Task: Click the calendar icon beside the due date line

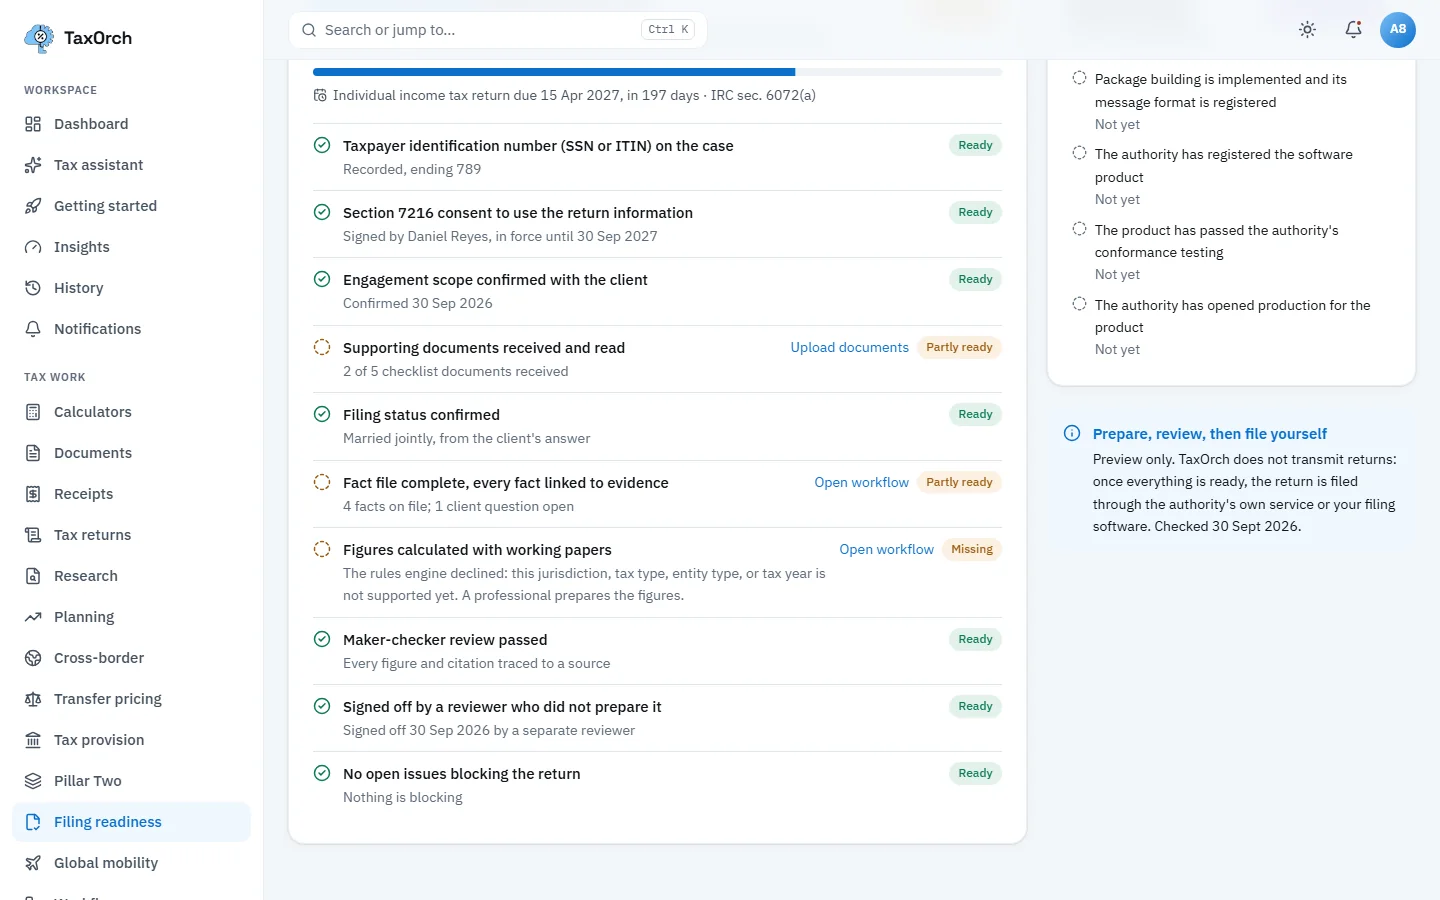Action: [320, 95]
